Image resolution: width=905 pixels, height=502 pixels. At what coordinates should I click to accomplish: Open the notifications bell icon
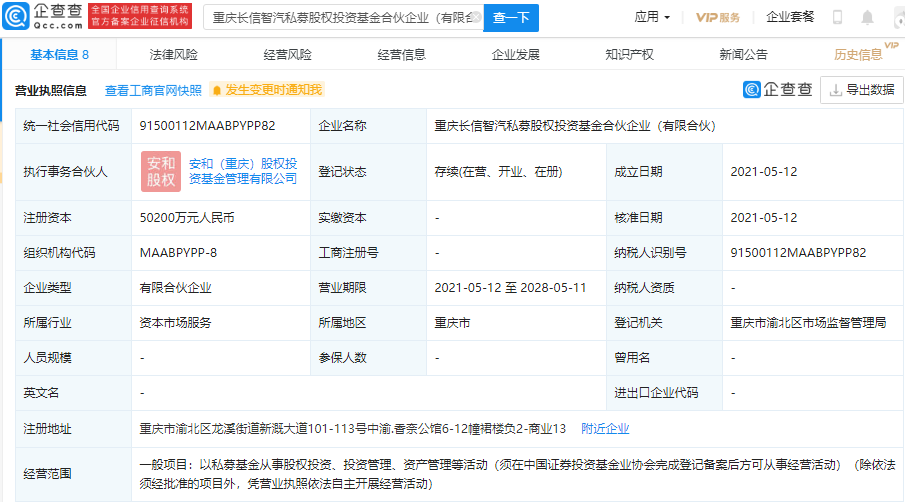point(867,17)
